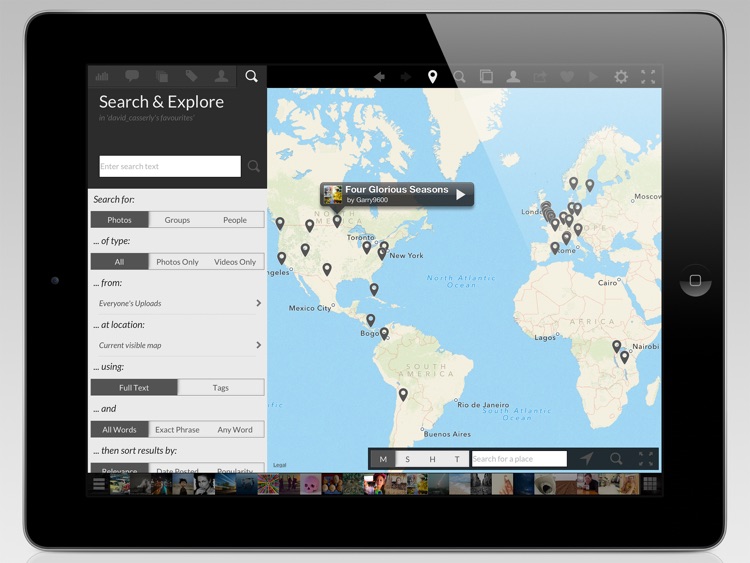The height and width of the screenshot is (563, 750).
Task: Switch map to M mode
Action: pos(383,459)
